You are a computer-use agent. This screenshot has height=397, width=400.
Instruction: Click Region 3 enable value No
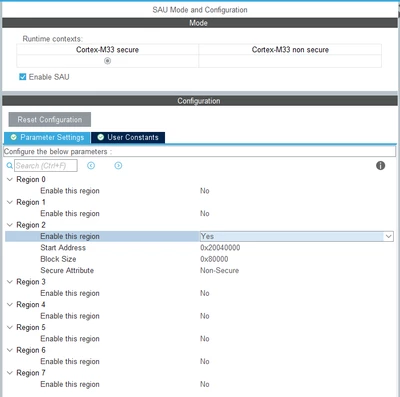click(205, 293)
